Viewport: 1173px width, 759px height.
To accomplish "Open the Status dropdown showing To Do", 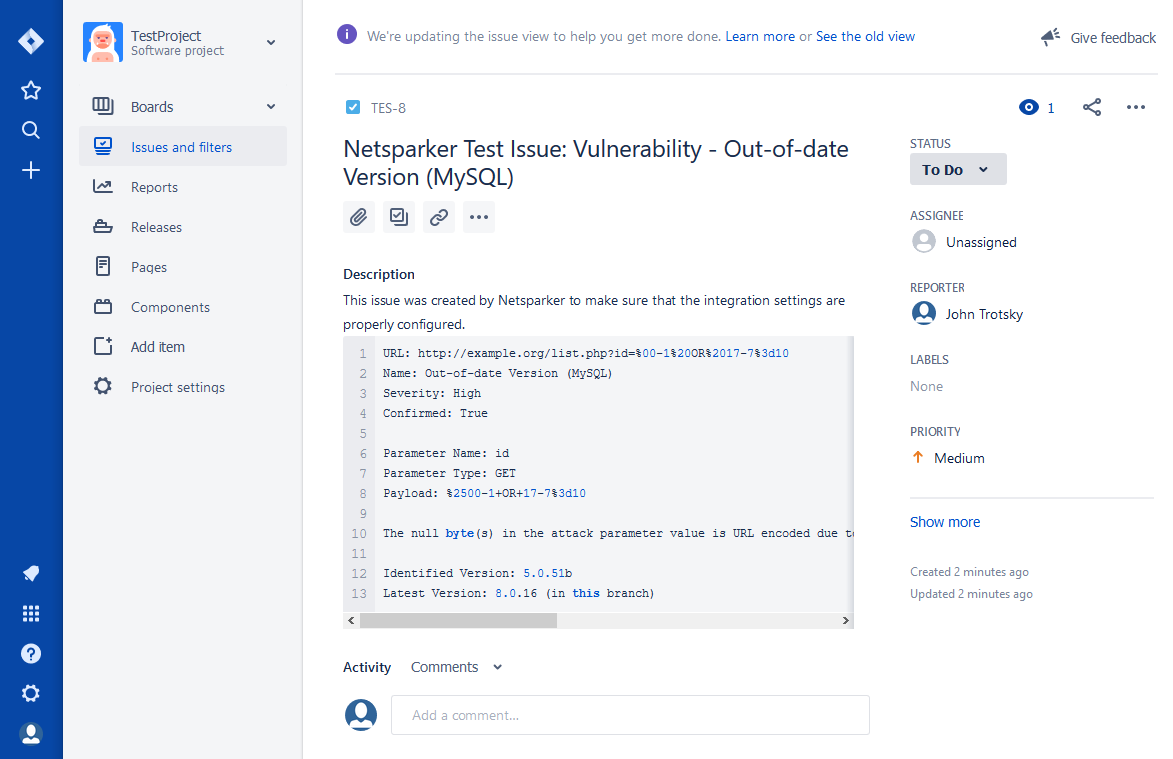I will pyautogui.click(x=957, y=169).
